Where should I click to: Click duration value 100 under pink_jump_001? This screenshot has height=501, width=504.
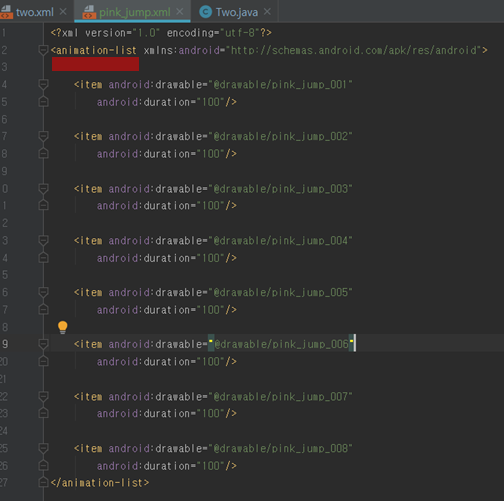pos(211,102)
